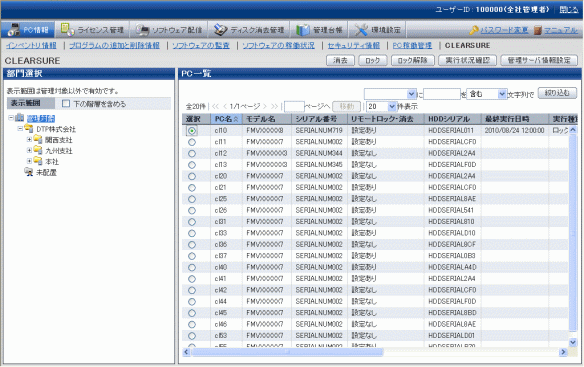584x367 pixels.
Task: Enable 下の階層を含める checkbox
Action: click(x=66, y=104)
